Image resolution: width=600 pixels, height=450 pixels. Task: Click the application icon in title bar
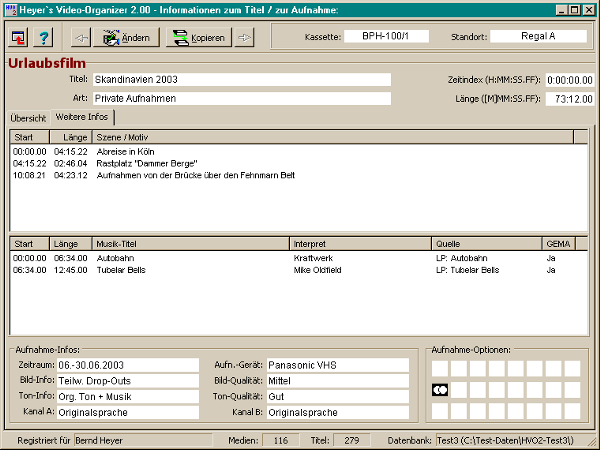coord(10,10)
